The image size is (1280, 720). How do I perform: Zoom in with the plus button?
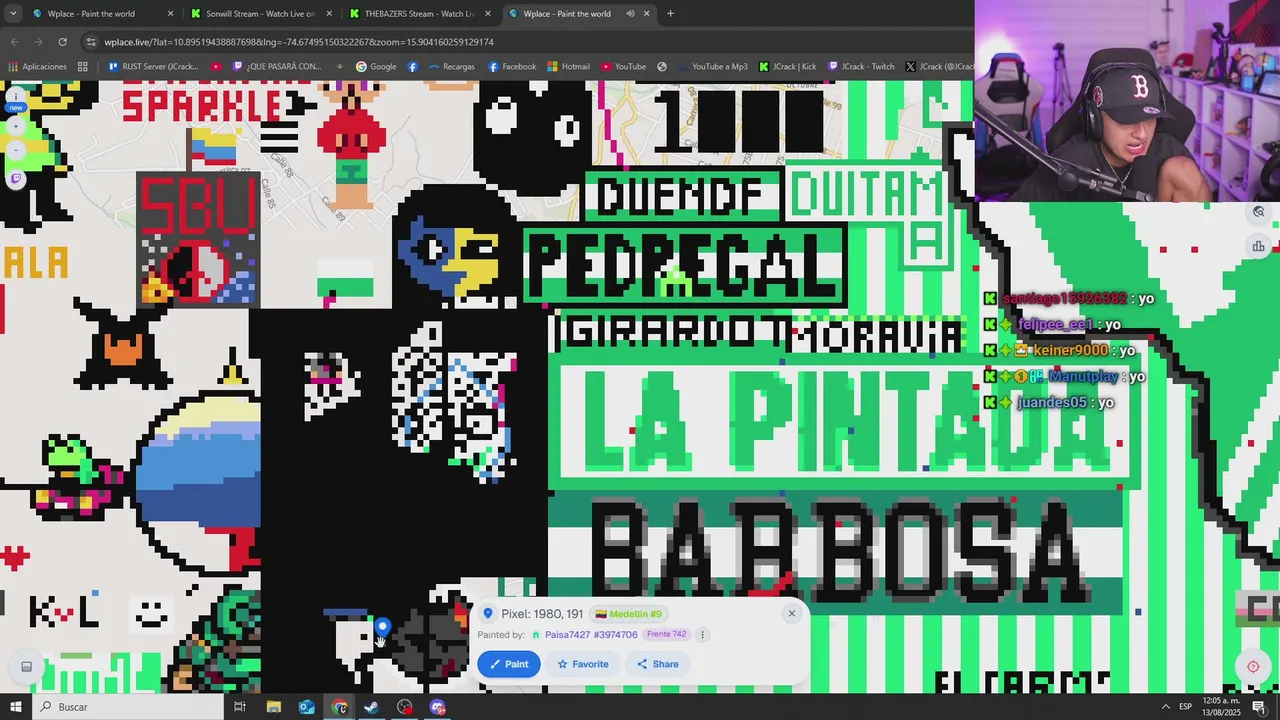pyautogui.click(x=16, y=126)
